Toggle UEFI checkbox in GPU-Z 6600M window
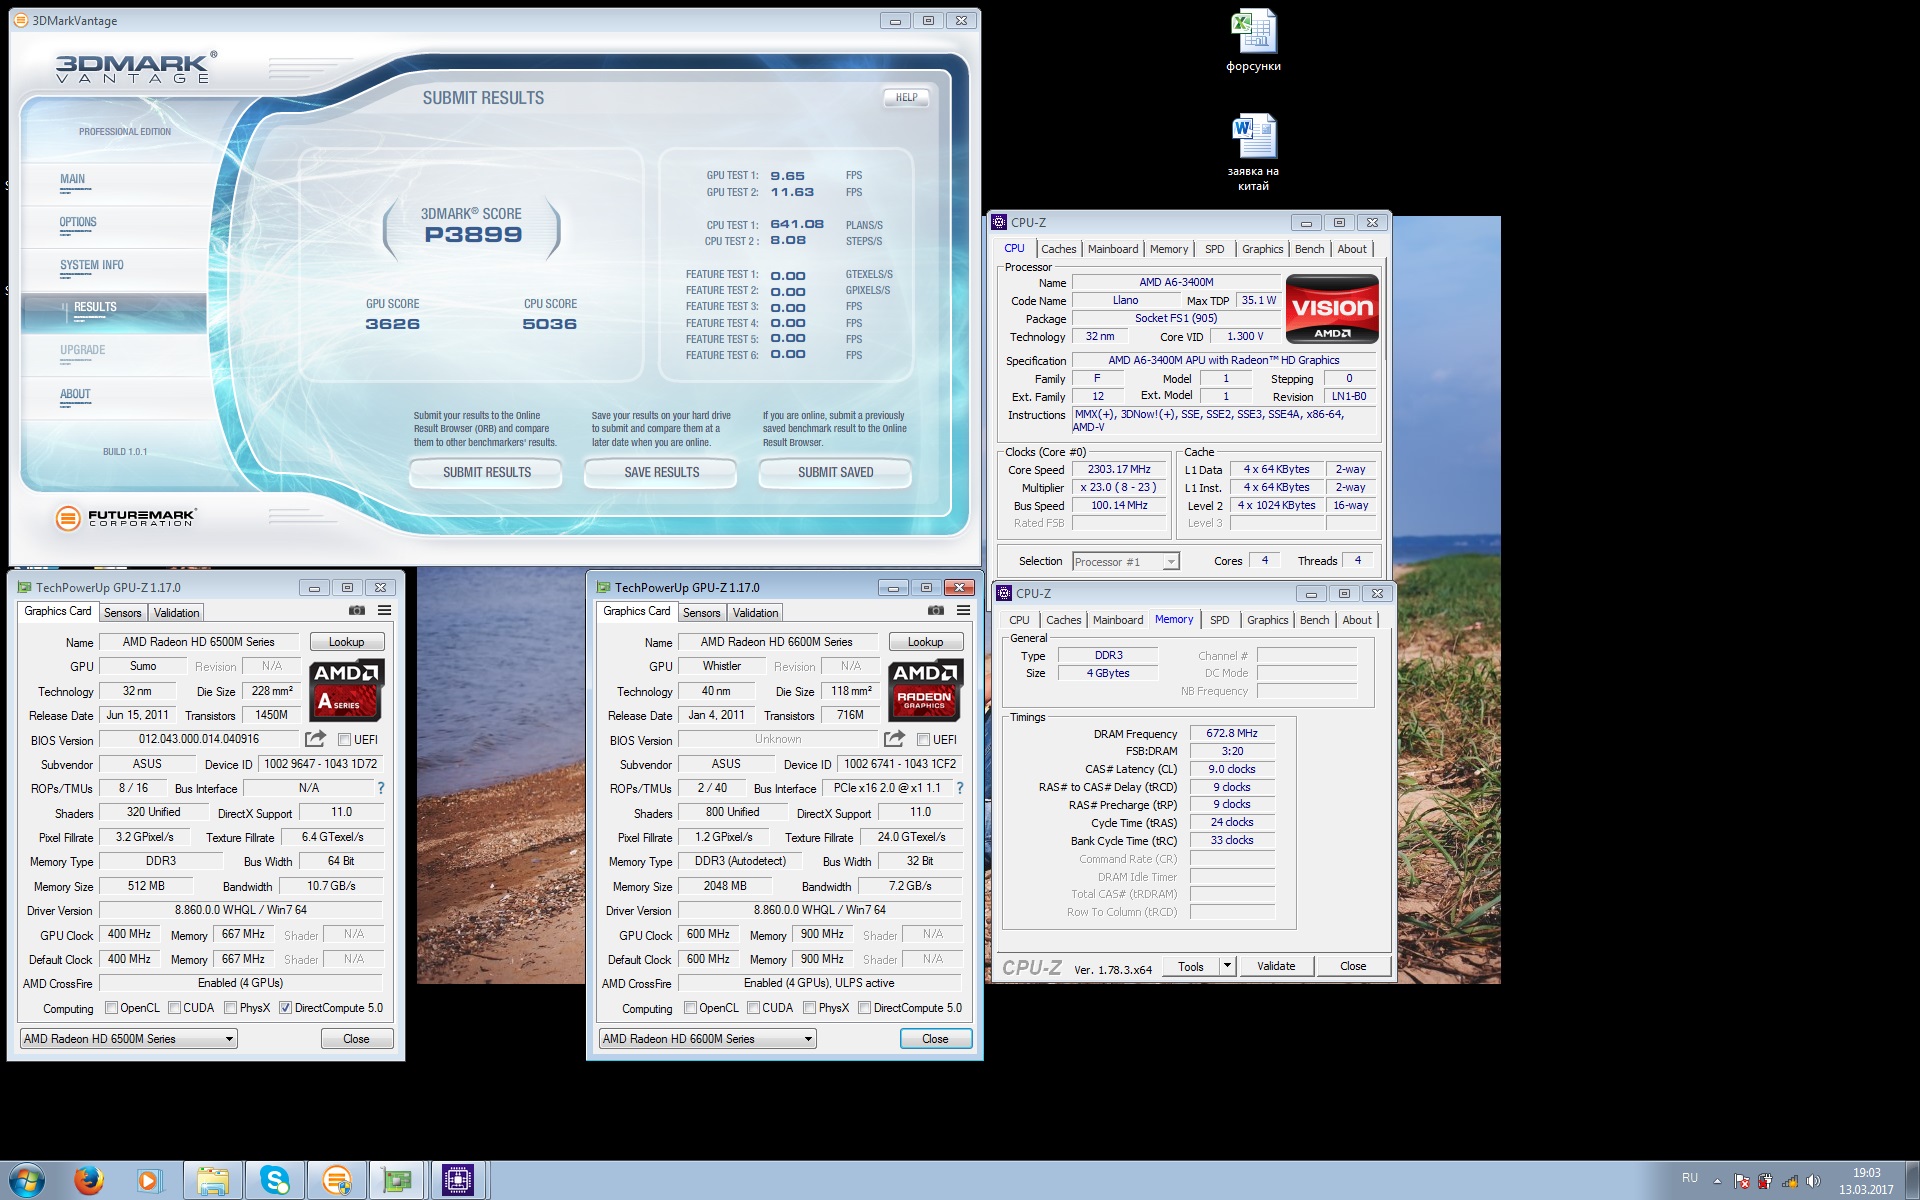Image resolution: width=1920 pixels, height=1200 pixels. tap(923, 740)
